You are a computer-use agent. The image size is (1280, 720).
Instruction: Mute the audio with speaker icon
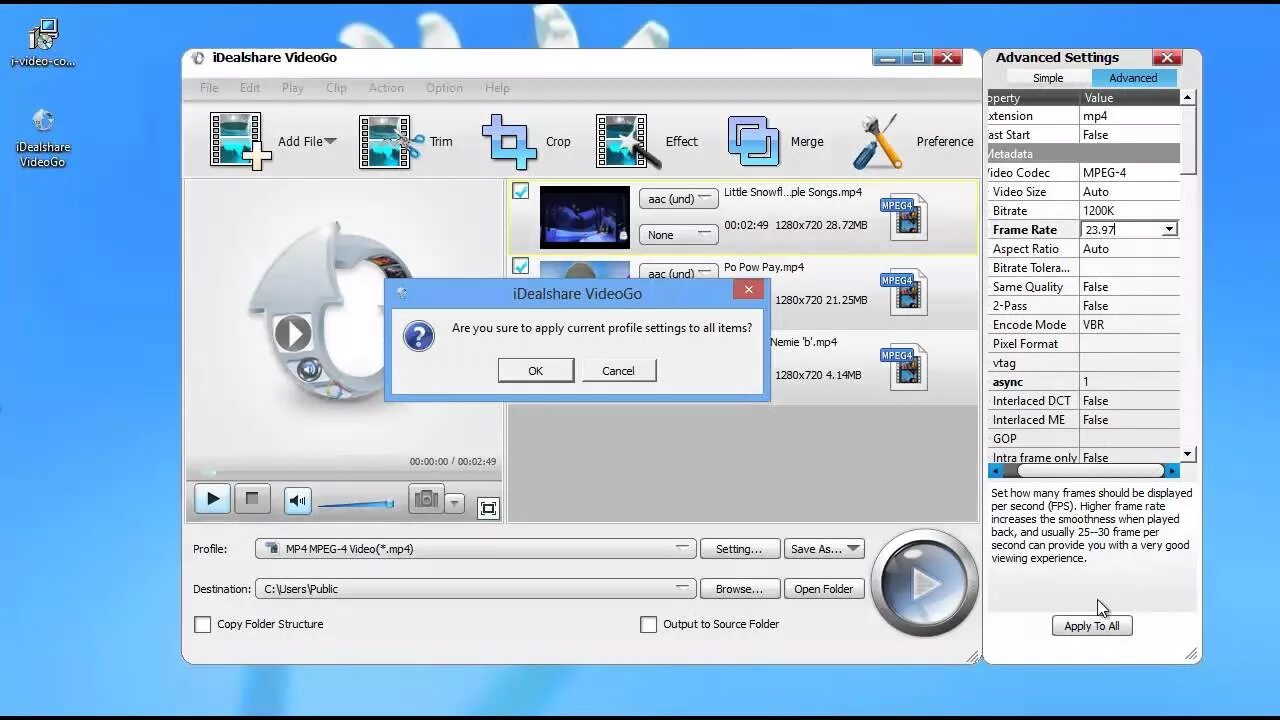(298, 501)
